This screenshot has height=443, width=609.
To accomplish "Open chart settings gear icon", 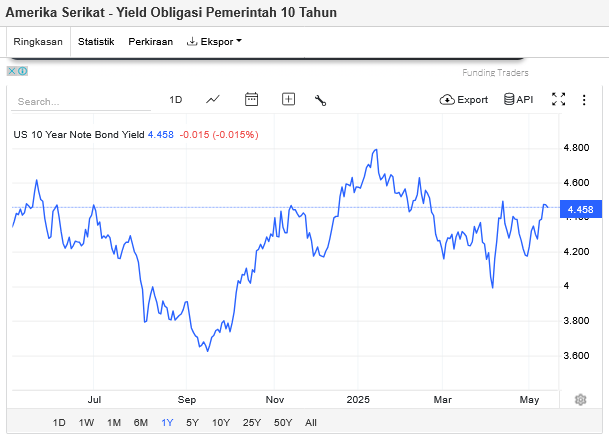I will (x=580, y=400).
